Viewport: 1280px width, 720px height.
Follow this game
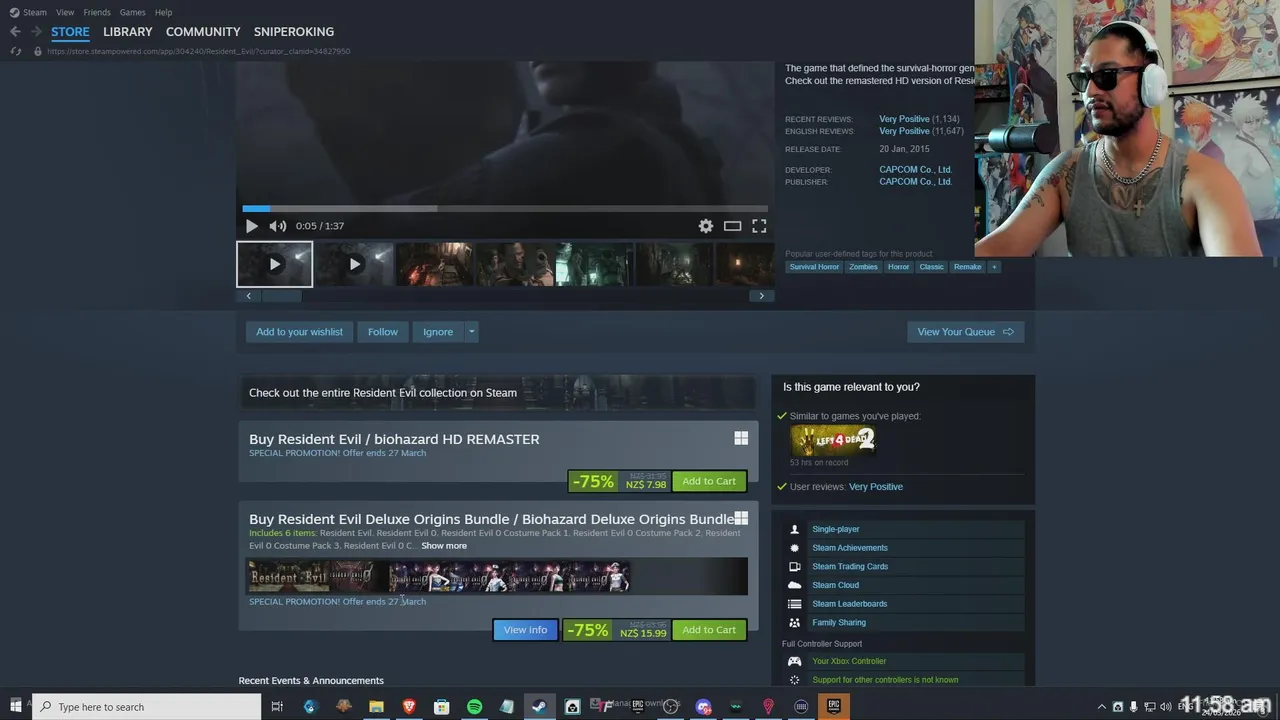click(x=383, y=332)
